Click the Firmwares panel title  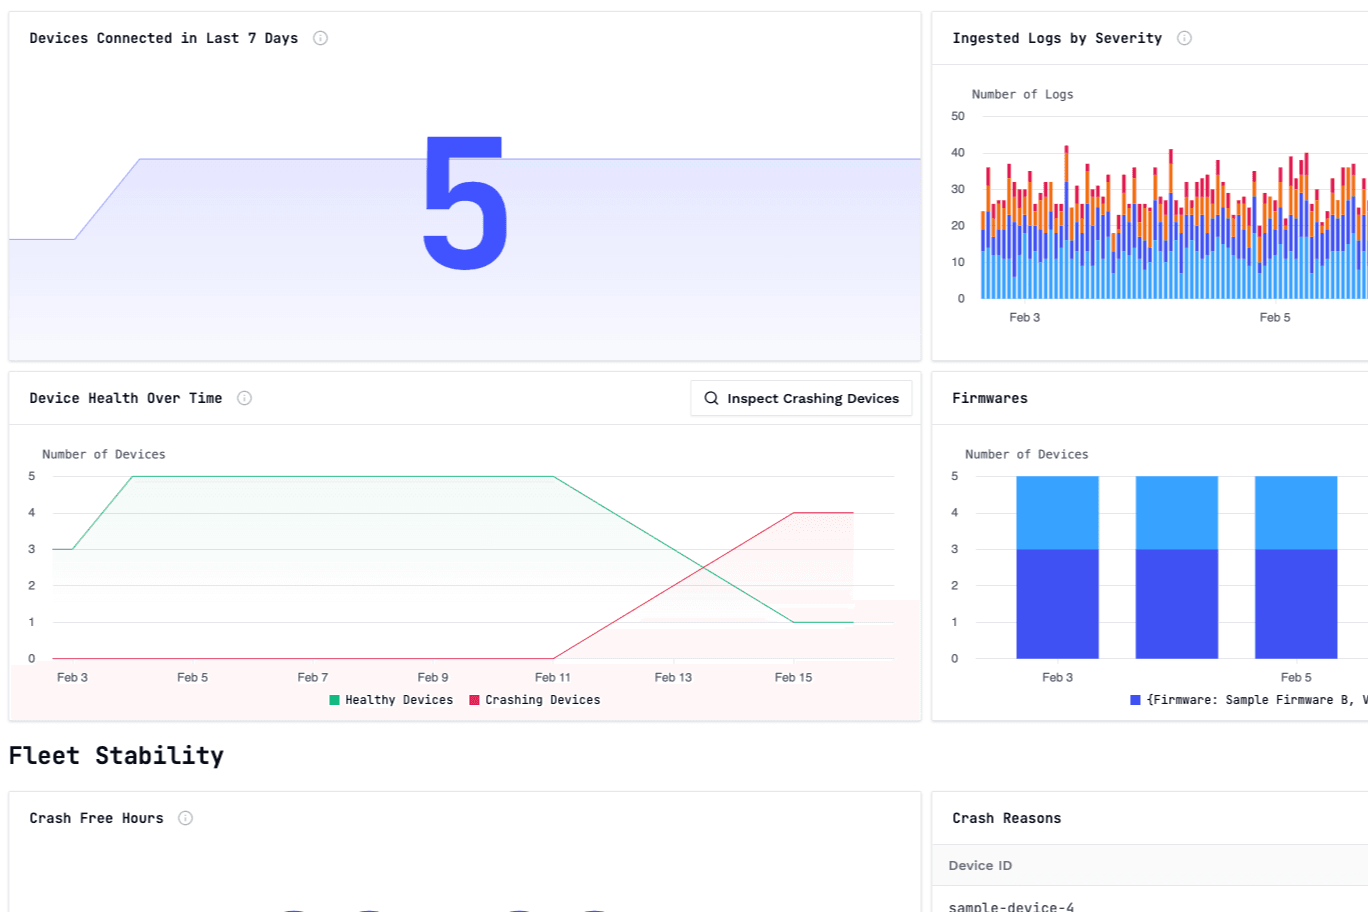(989, 398)
